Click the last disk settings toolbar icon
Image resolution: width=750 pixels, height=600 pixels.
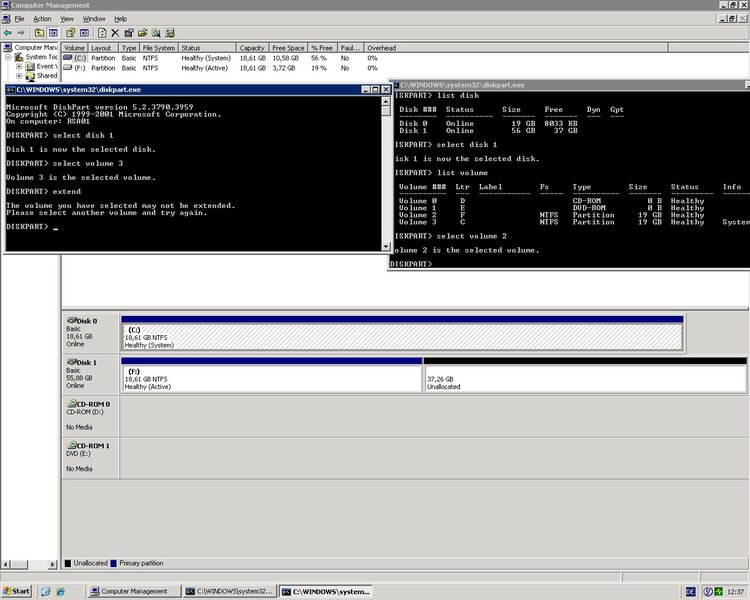click(x=170, y=33)
